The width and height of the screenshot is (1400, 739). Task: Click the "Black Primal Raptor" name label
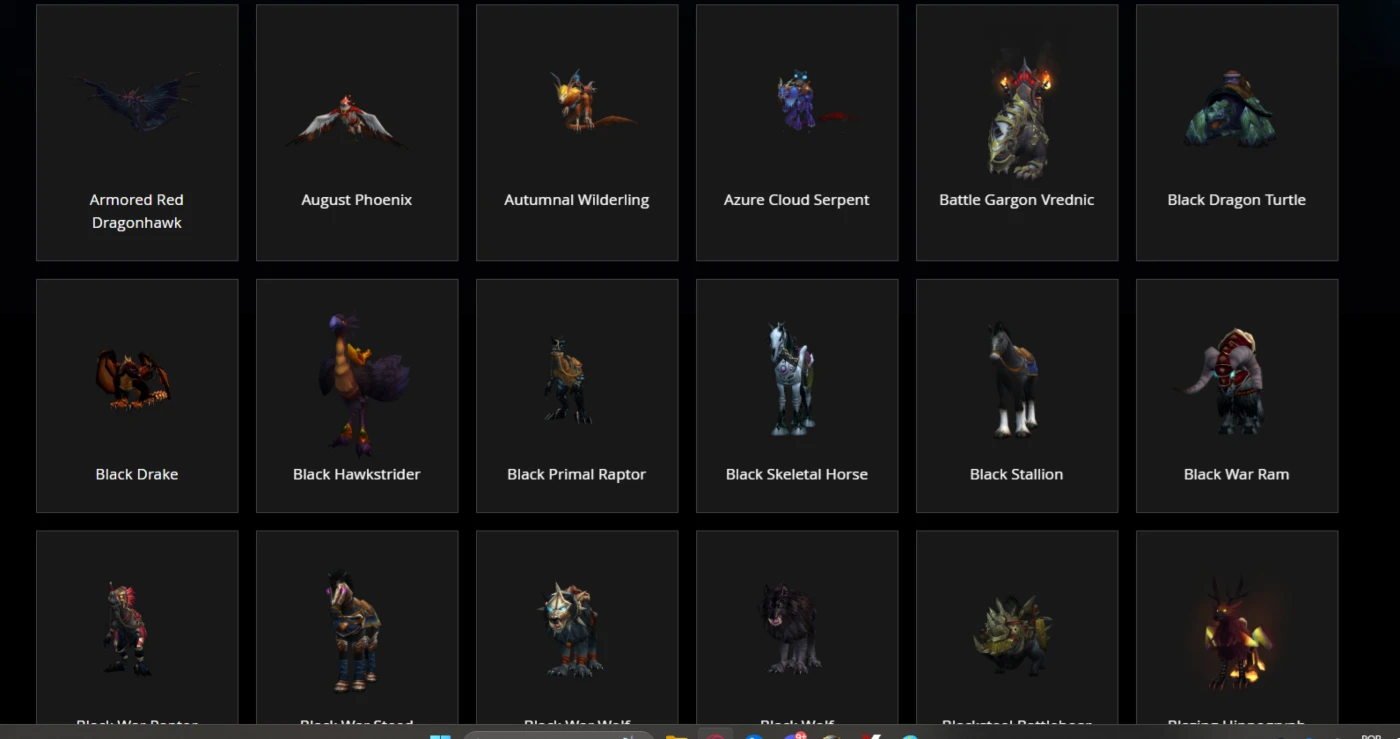click(577, 474)
